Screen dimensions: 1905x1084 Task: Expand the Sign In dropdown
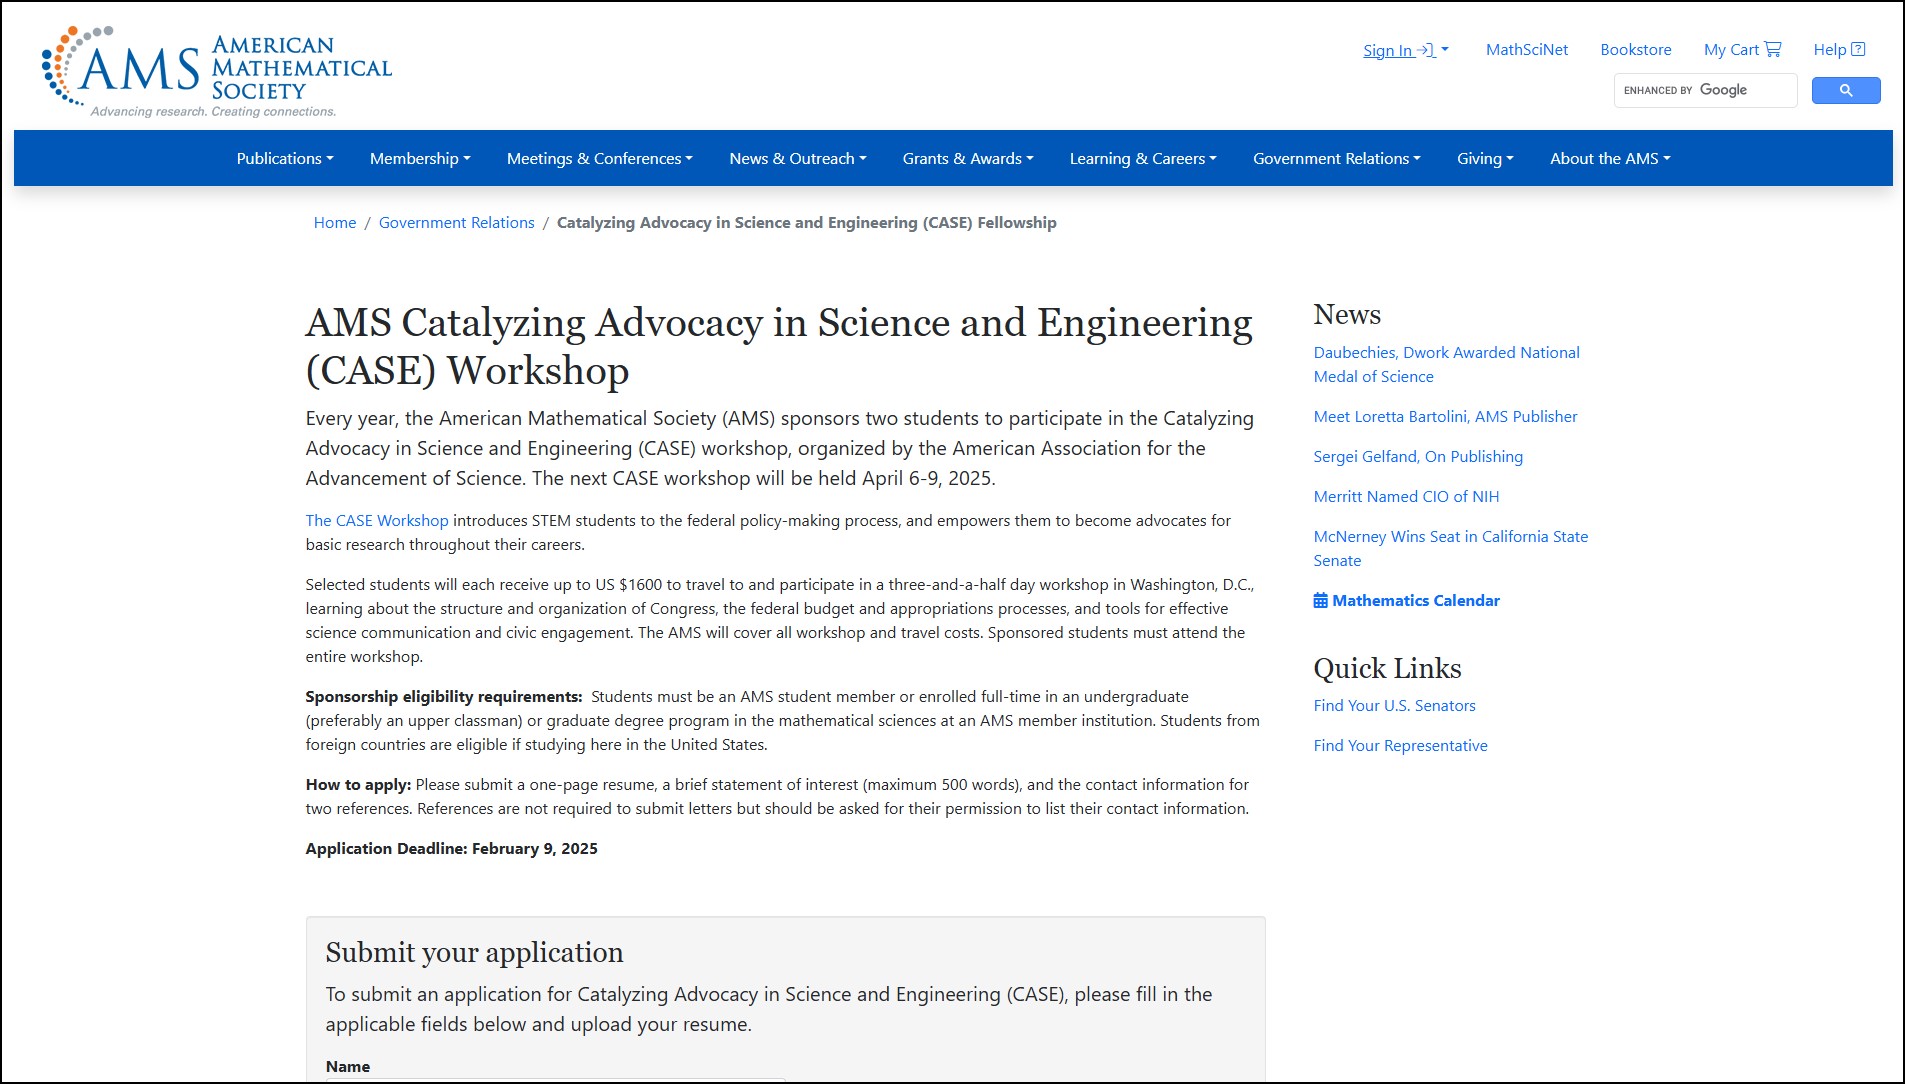point(1404,51)
